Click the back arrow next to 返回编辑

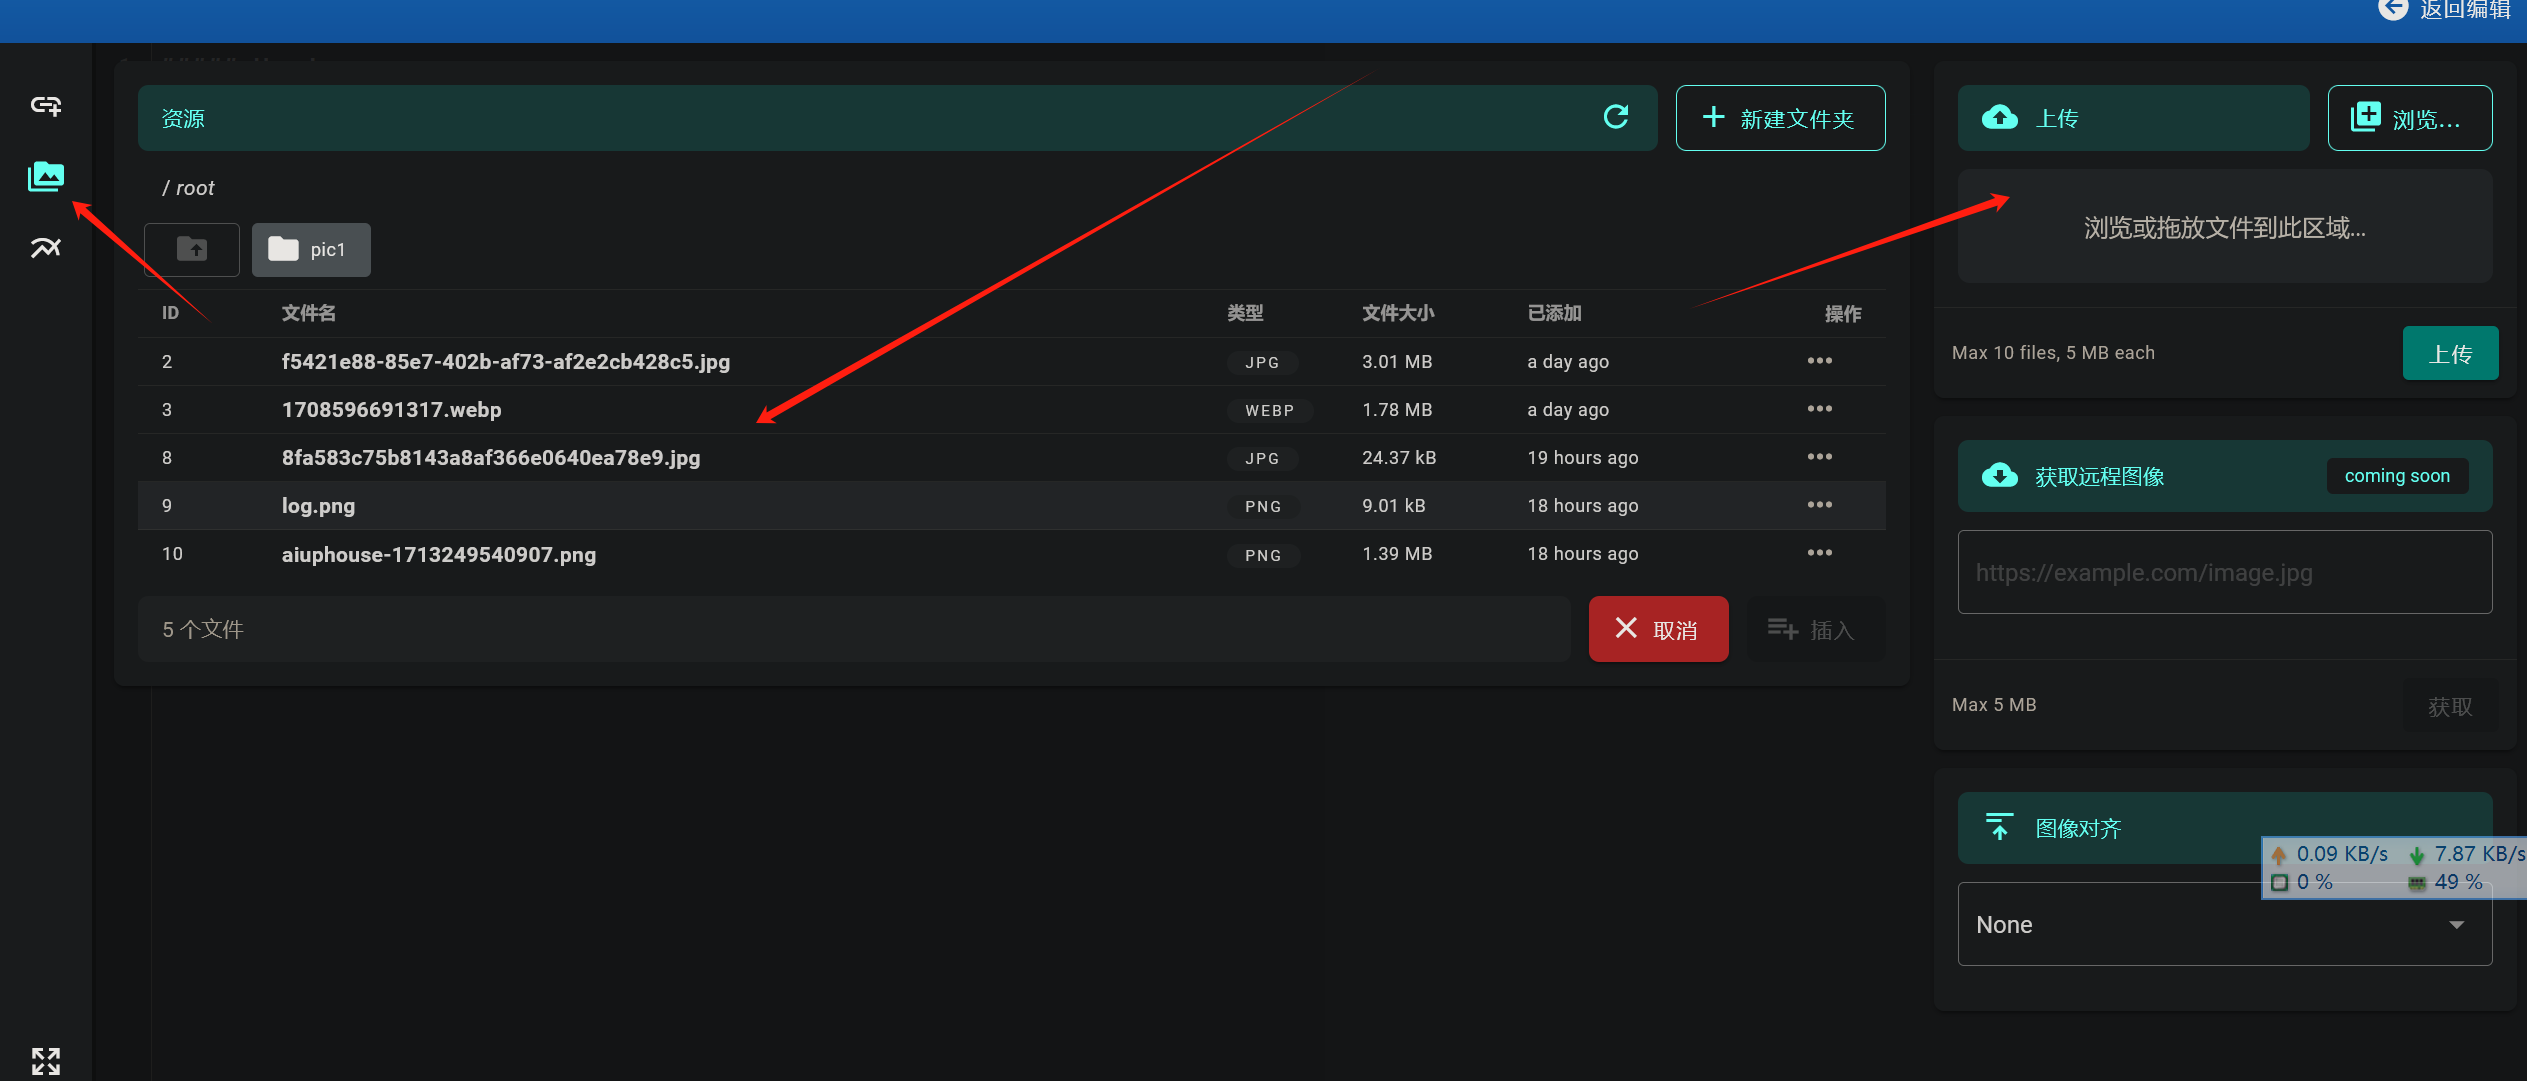tap(2393, 10)
